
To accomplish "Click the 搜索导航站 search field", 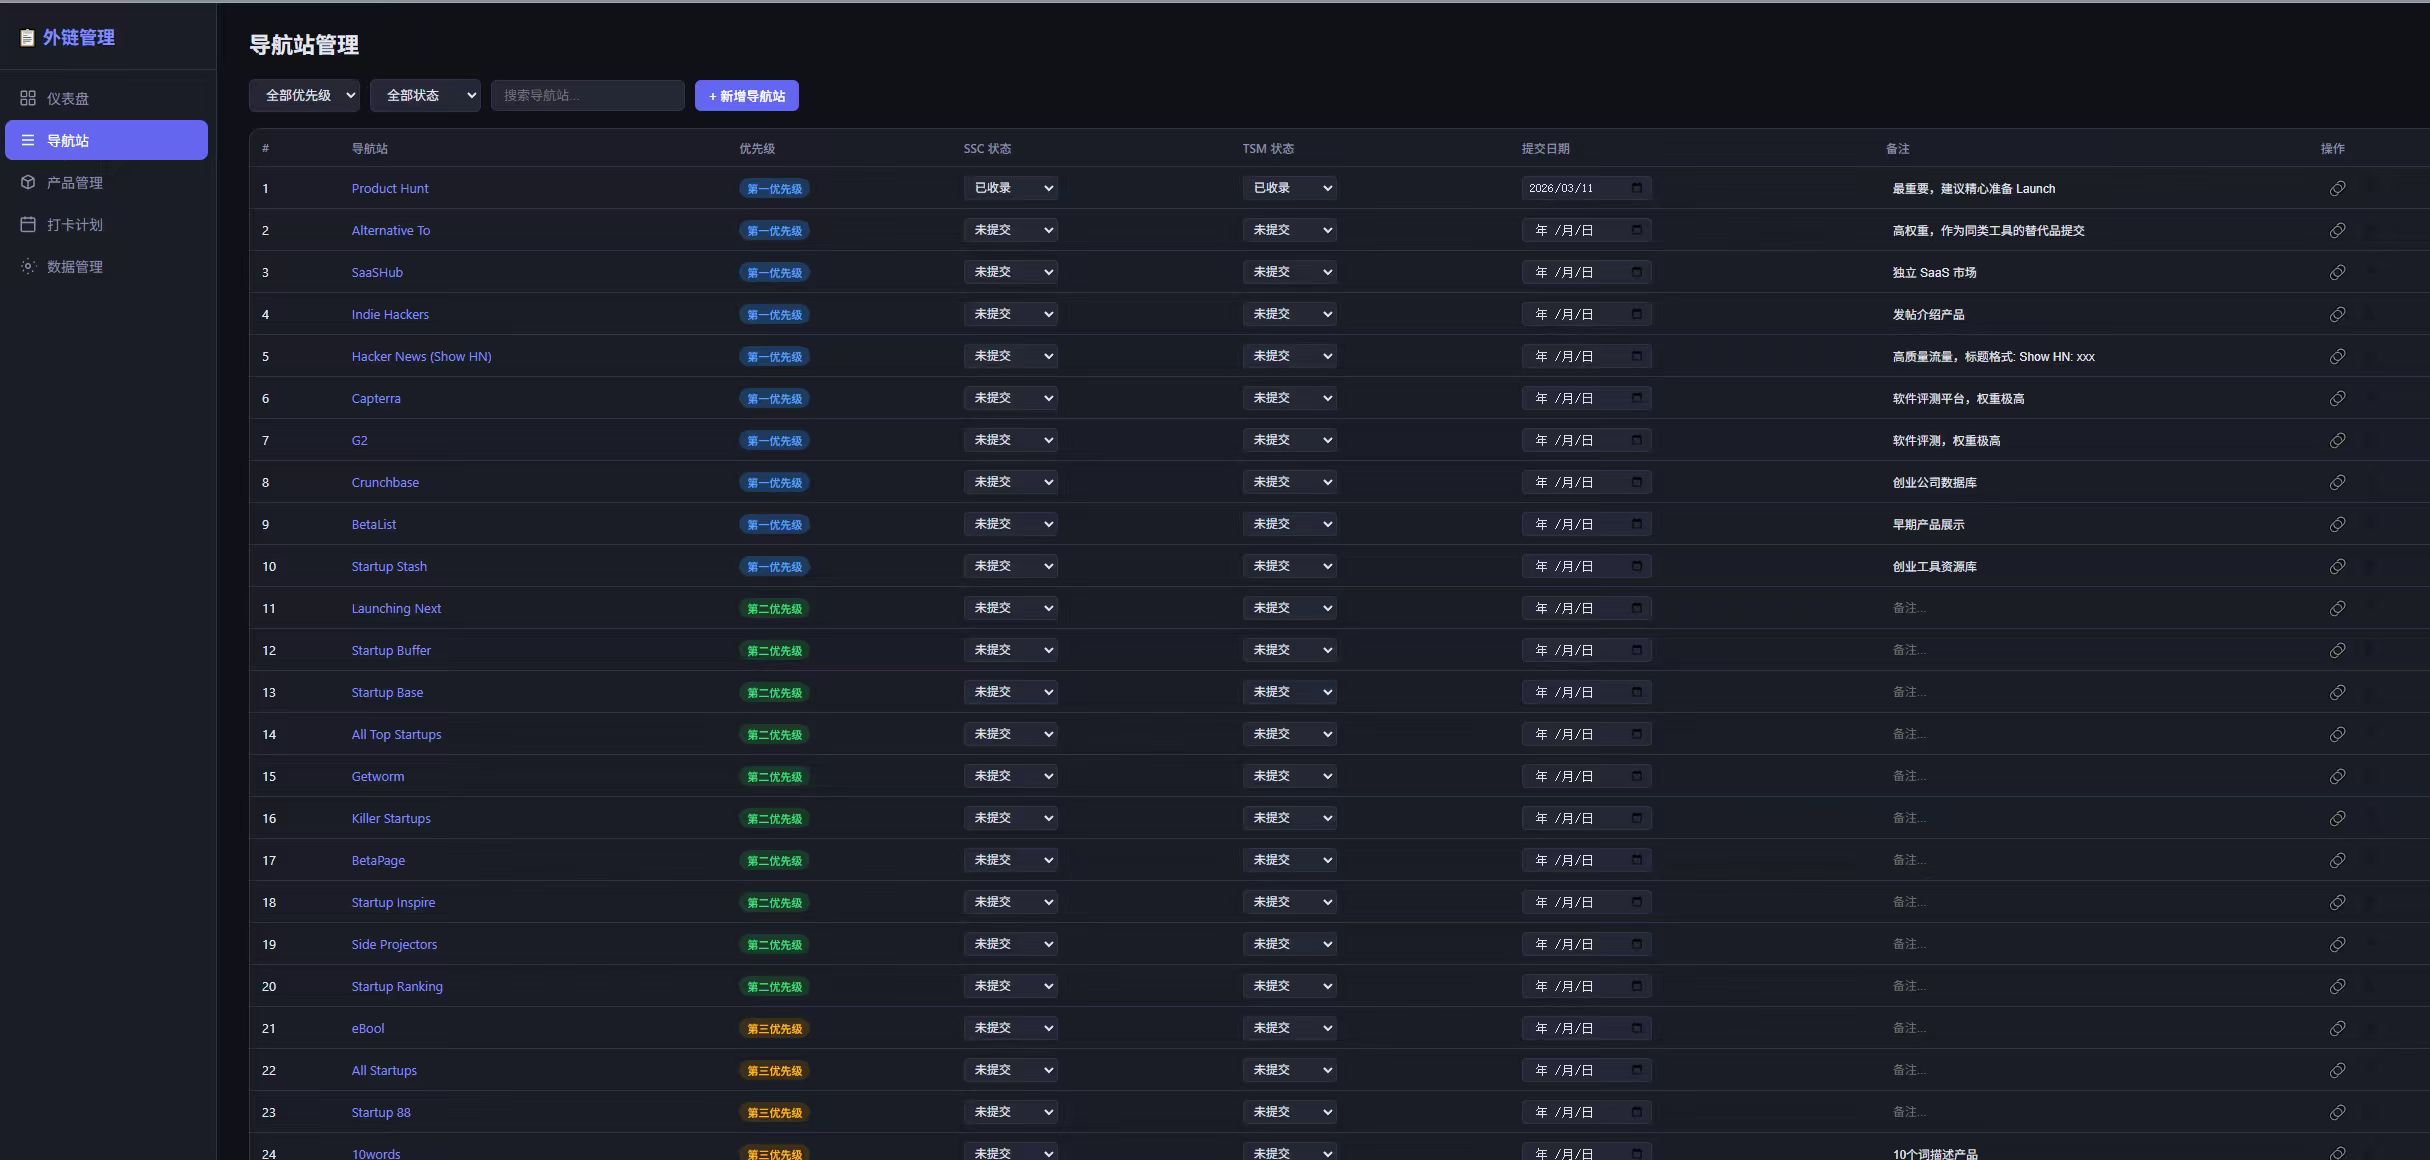I will [587, 95].
